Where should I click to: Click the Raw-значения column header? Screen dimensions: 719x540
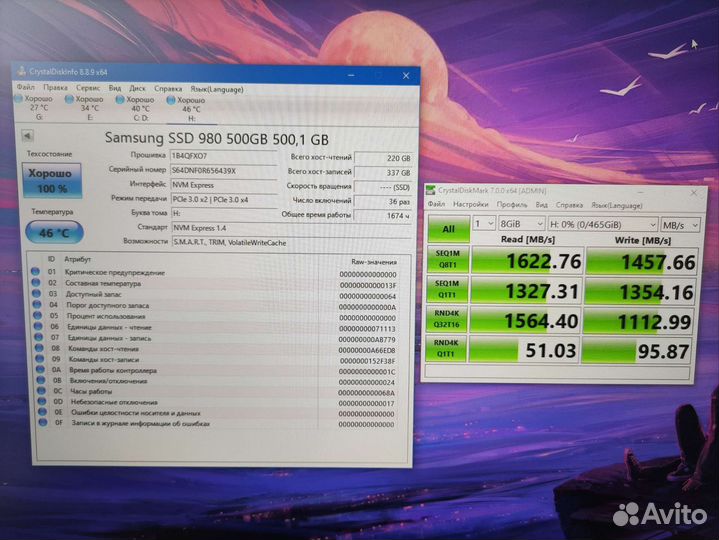374,262
